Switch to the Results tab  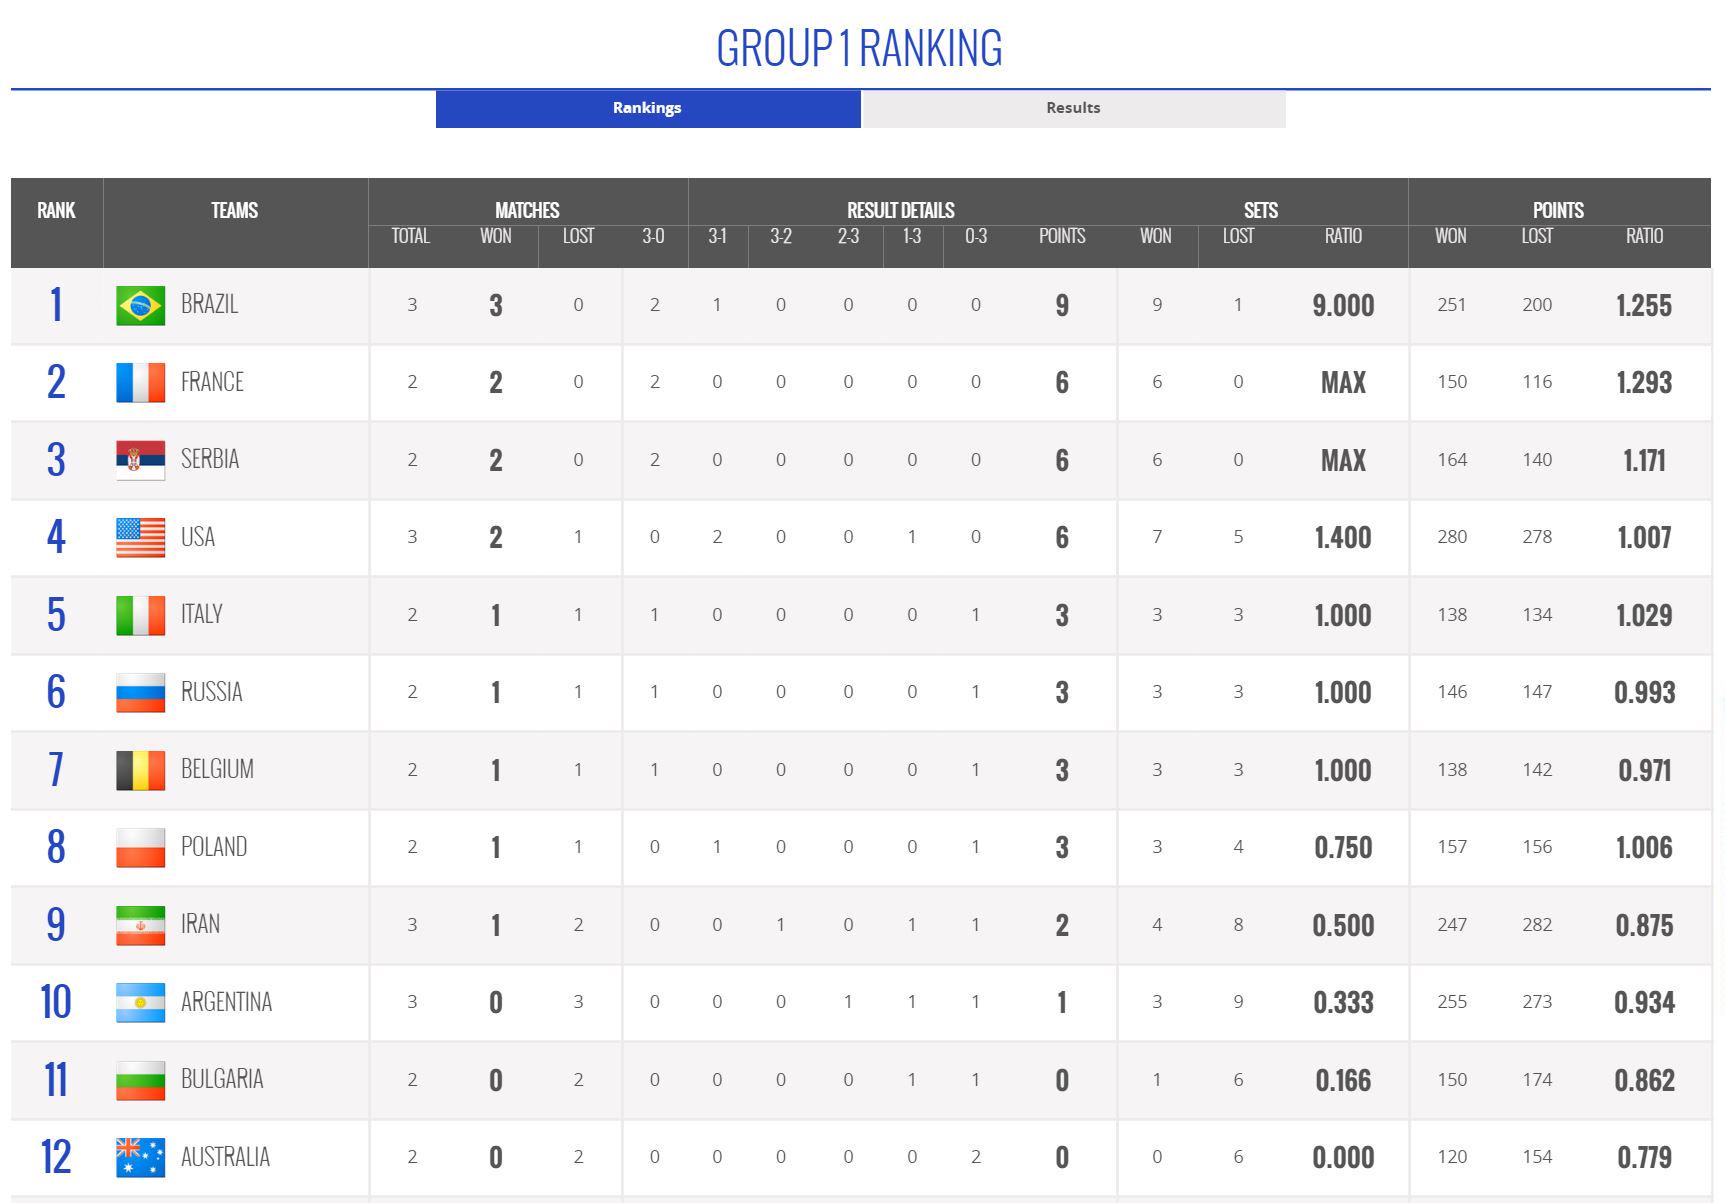[x=1073, y=108]
